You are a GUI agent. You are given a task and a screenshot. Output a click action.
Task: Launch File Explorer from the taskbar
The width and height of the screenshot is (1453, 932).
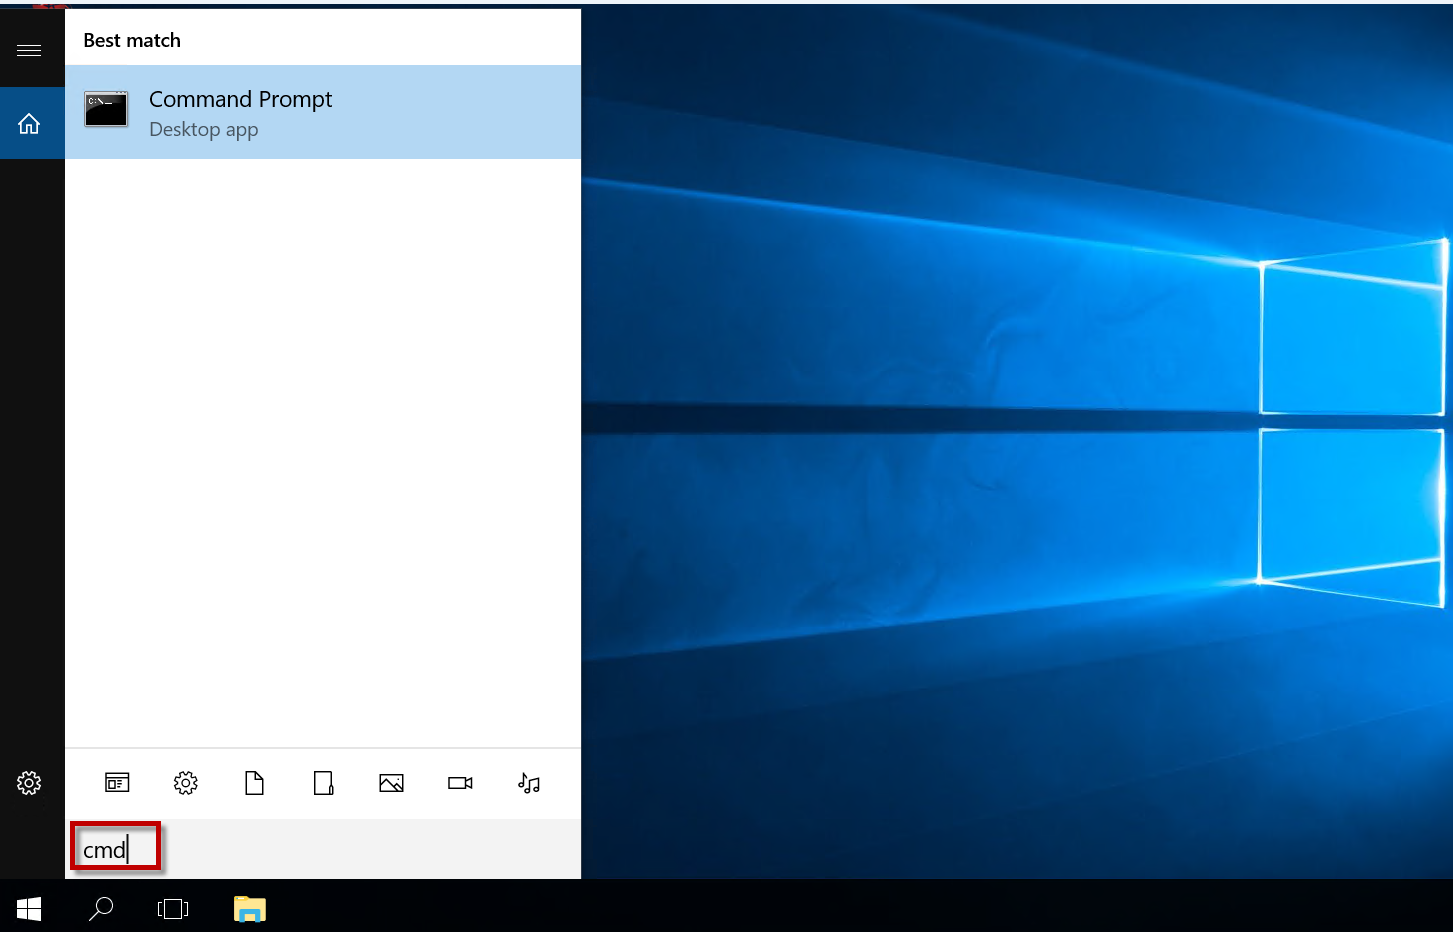pyautogui.click(x=249, y=908)
